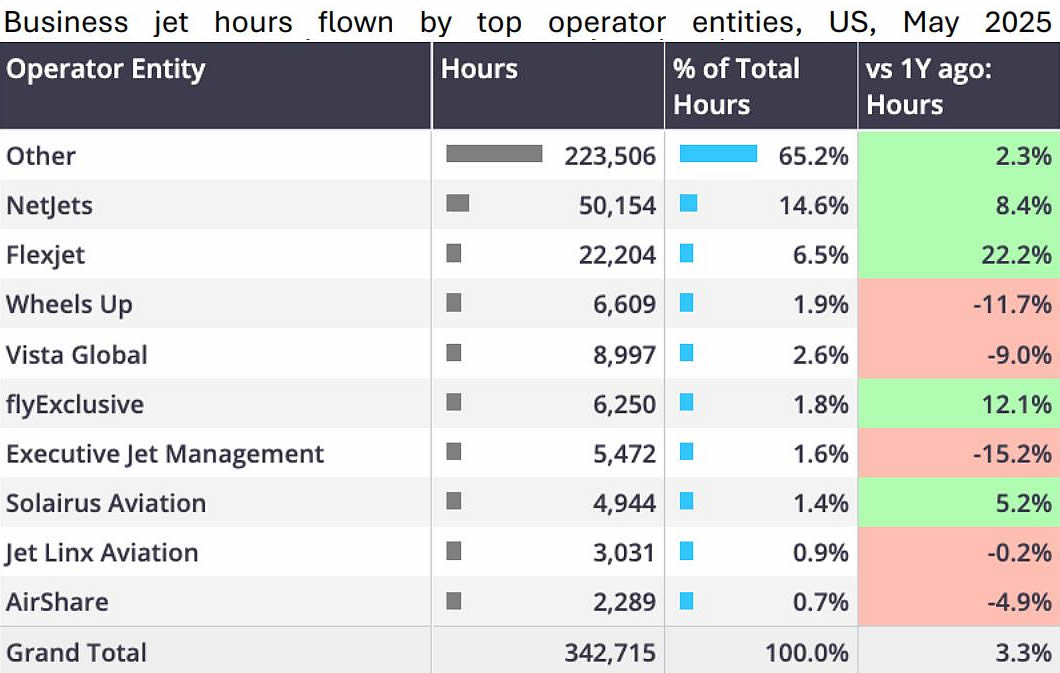Select AirShare hours value 2,289

pyautogui.click(x=625, y=602)
